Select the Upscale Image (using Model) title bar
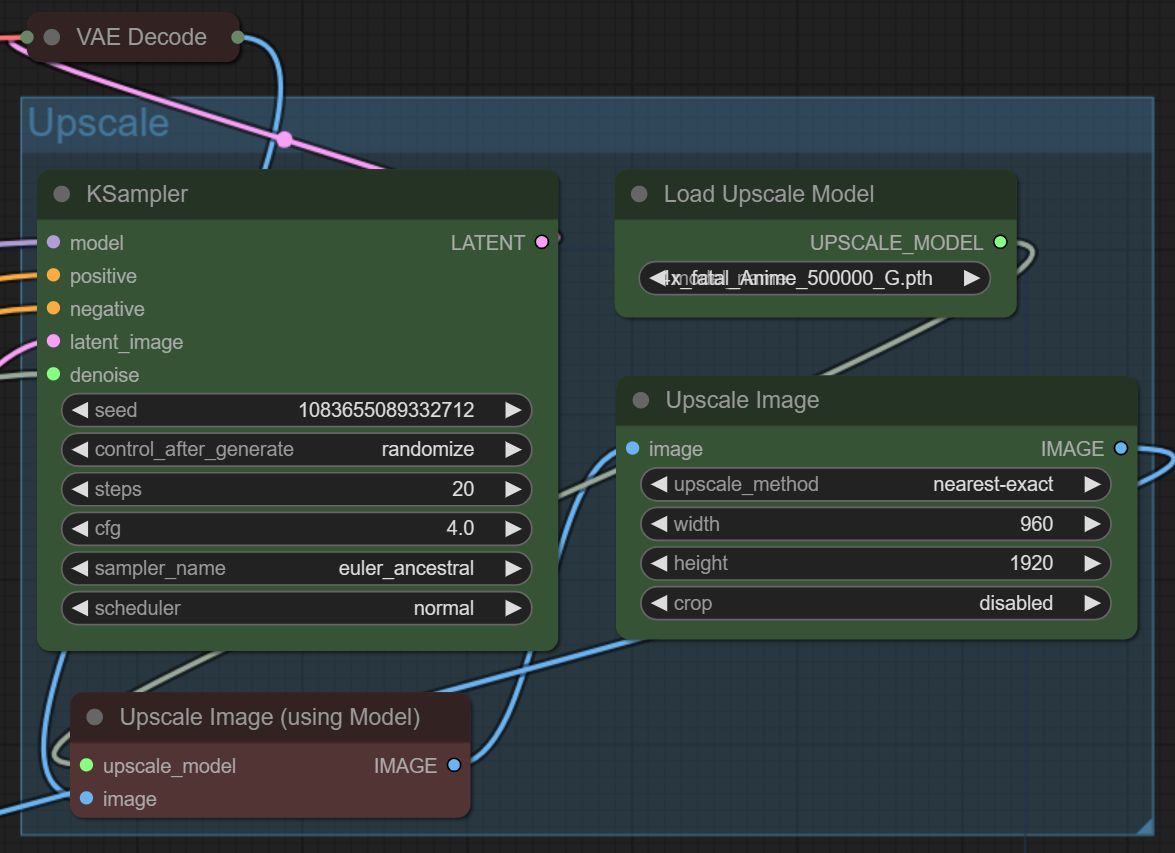Image resolution: width=1175 pixels, height=853 pixels. [x=271, y=717]
